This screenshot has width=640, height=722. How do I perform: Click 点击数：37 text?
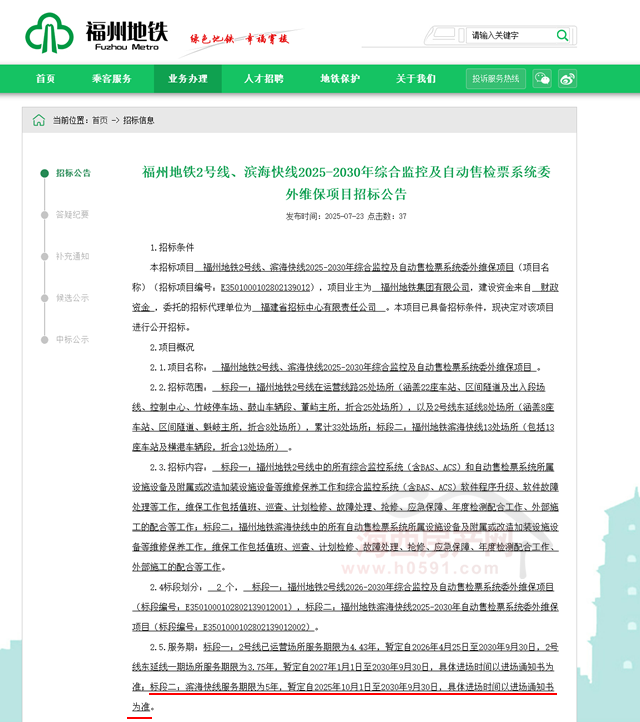click(x=387, y=216)
